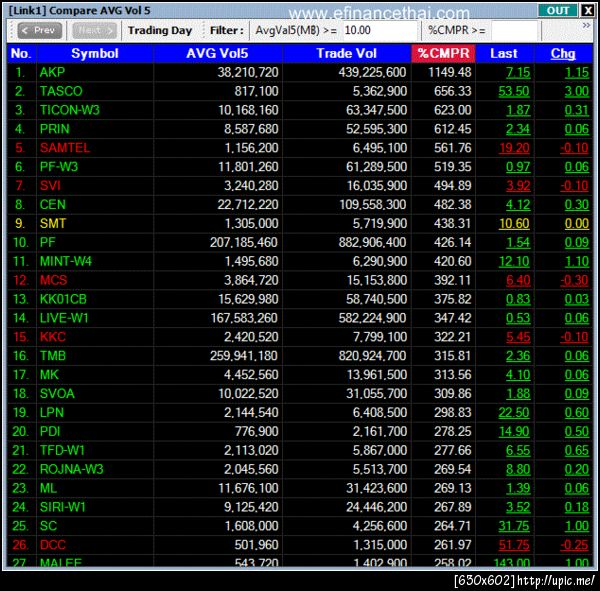
Task: Click the Trading Day toolbar label
Action: (x=160, y=30)
